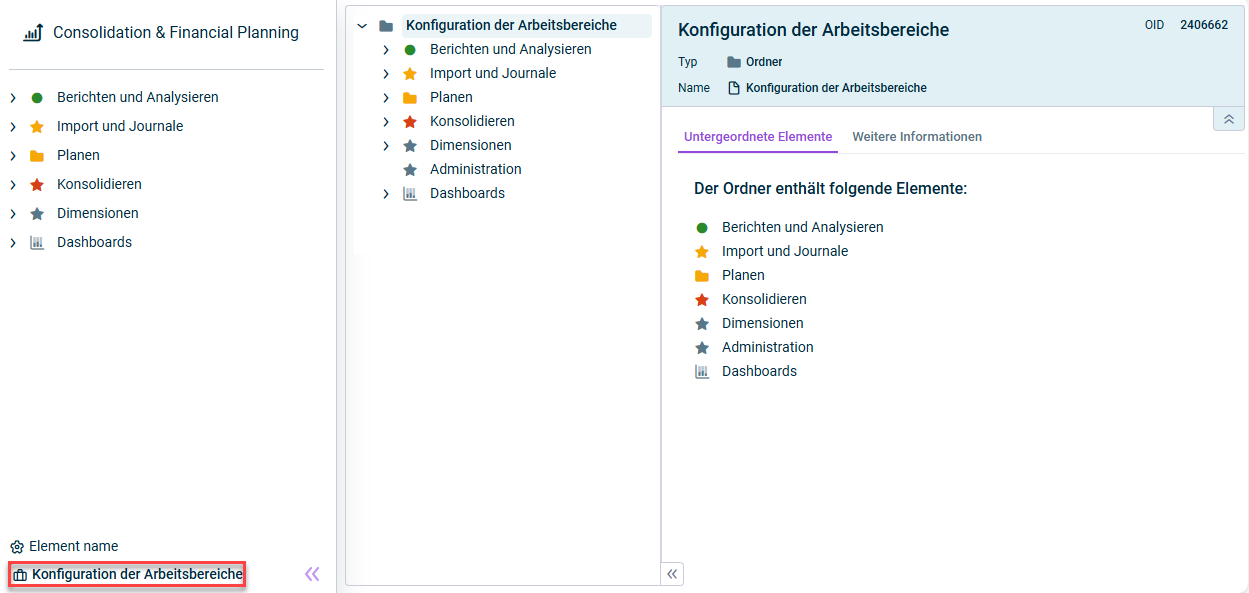1249x593 pixels.
Task: Open Import und Journale in folder elements list
Action: 785,252
